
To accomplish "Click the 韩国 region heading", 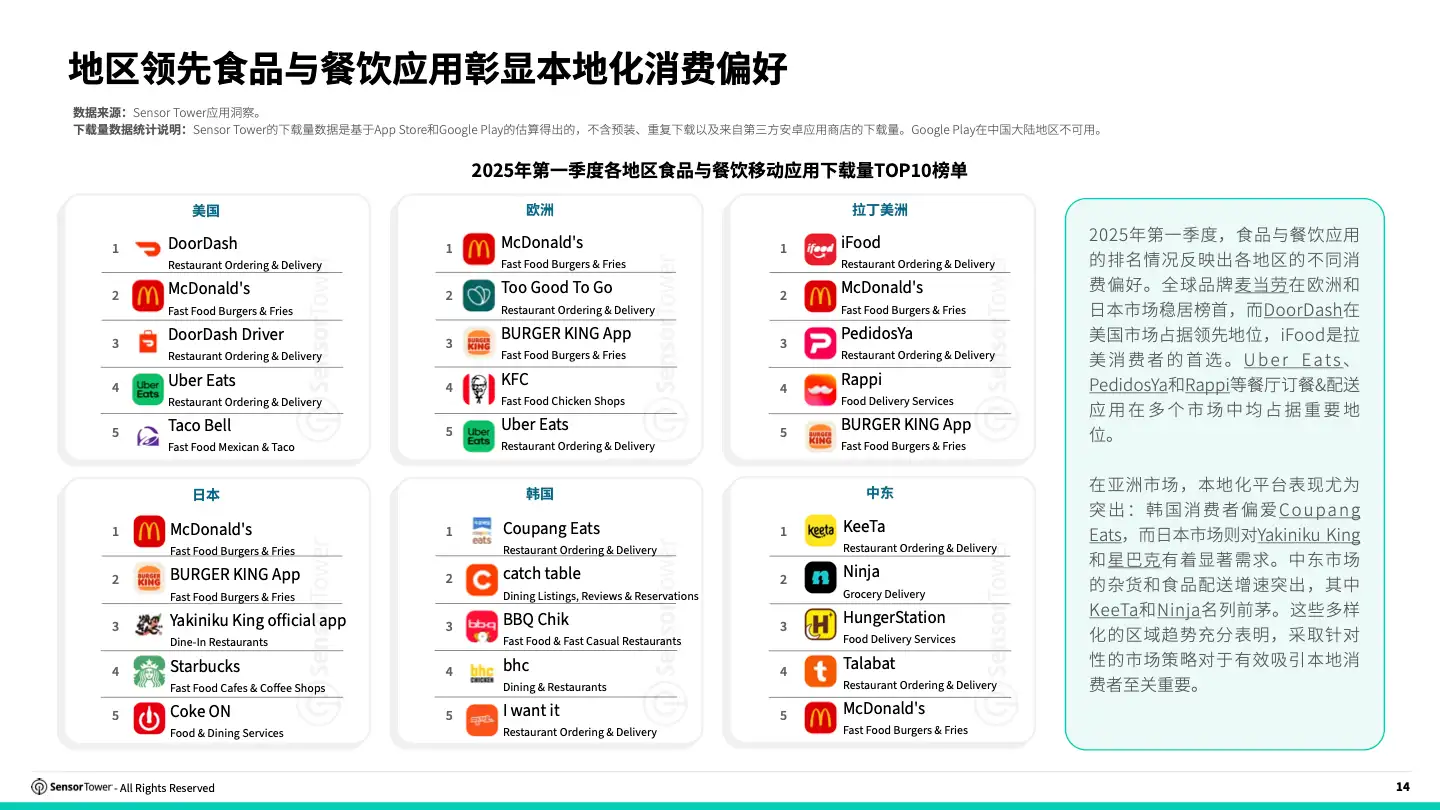I will click(x=540, y=494).
